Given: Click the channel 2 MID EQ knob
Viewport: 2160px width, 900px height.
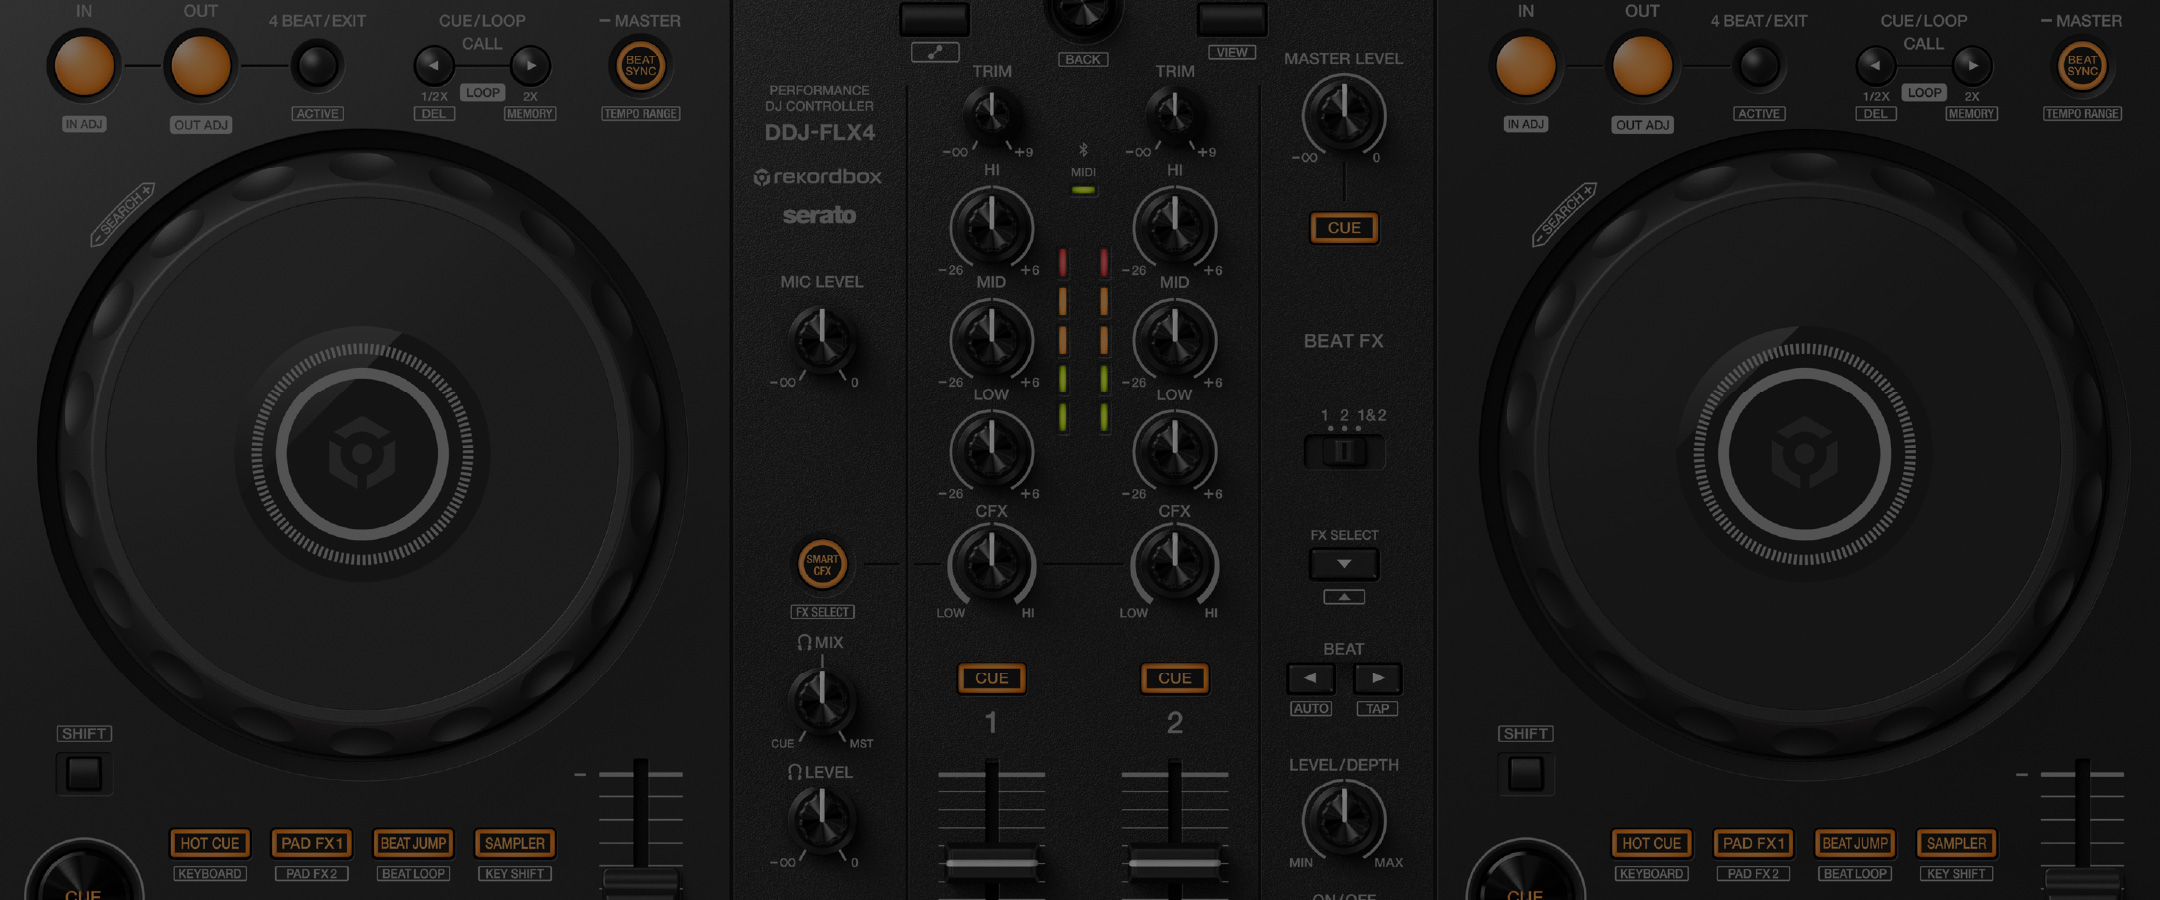Looking at the screenshot, I should pos(1175,339).
